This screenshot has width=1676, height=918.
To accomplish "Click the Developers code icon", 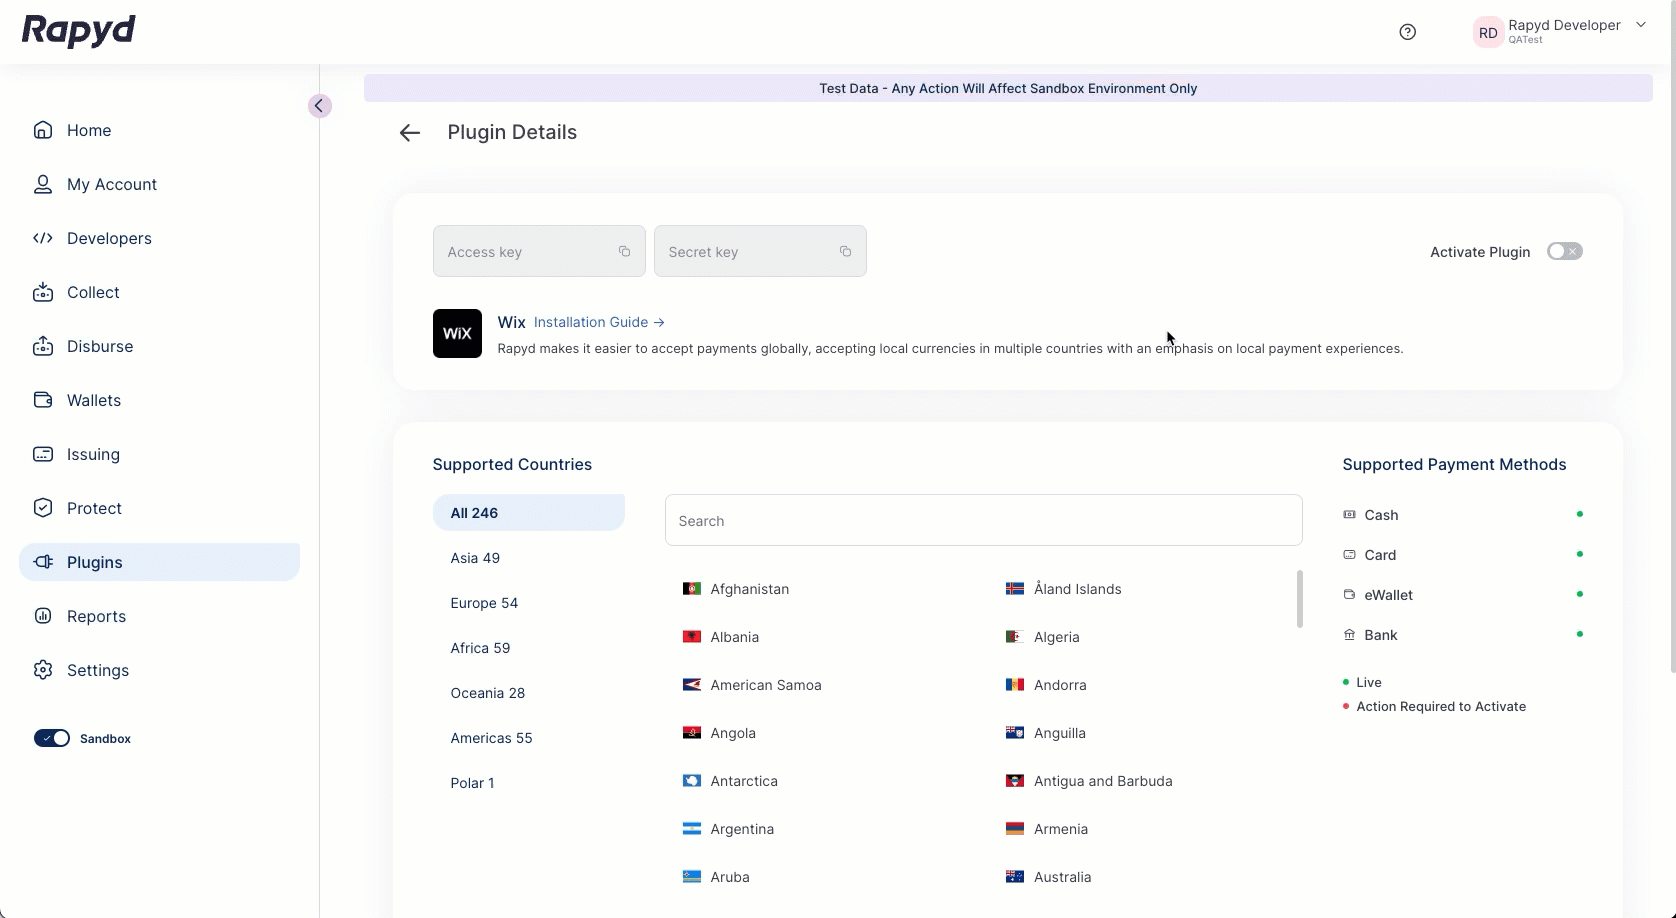I will (43, 238).
